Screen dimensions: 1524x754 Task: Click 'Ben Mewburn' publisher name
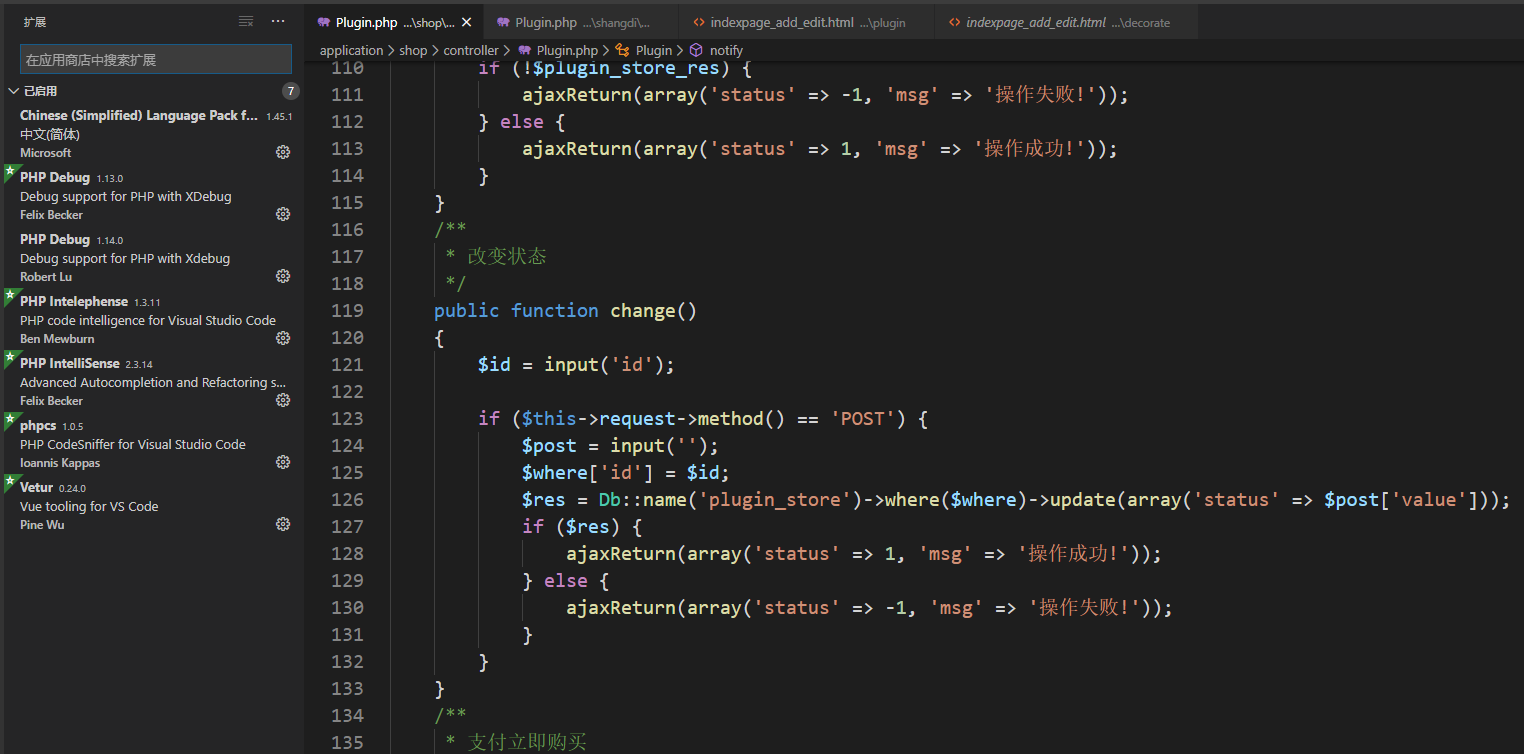click(x=57, y=339)
